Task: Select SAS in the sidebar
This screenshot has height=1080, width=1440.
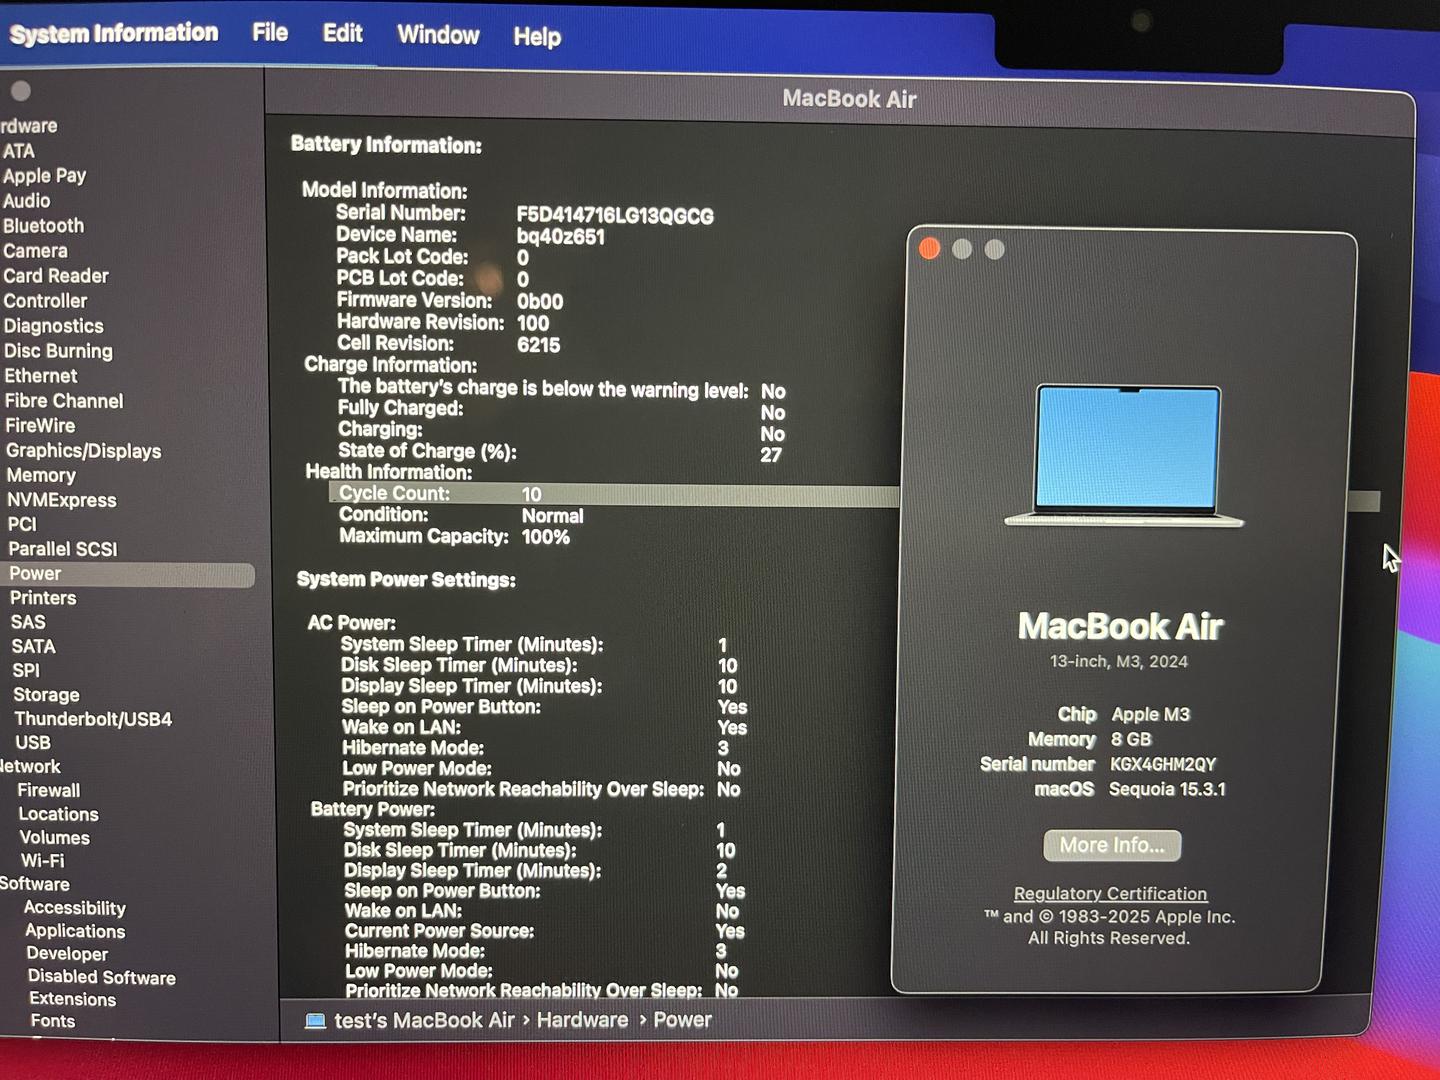Action: pyautogui.click(x=28, y=622)
